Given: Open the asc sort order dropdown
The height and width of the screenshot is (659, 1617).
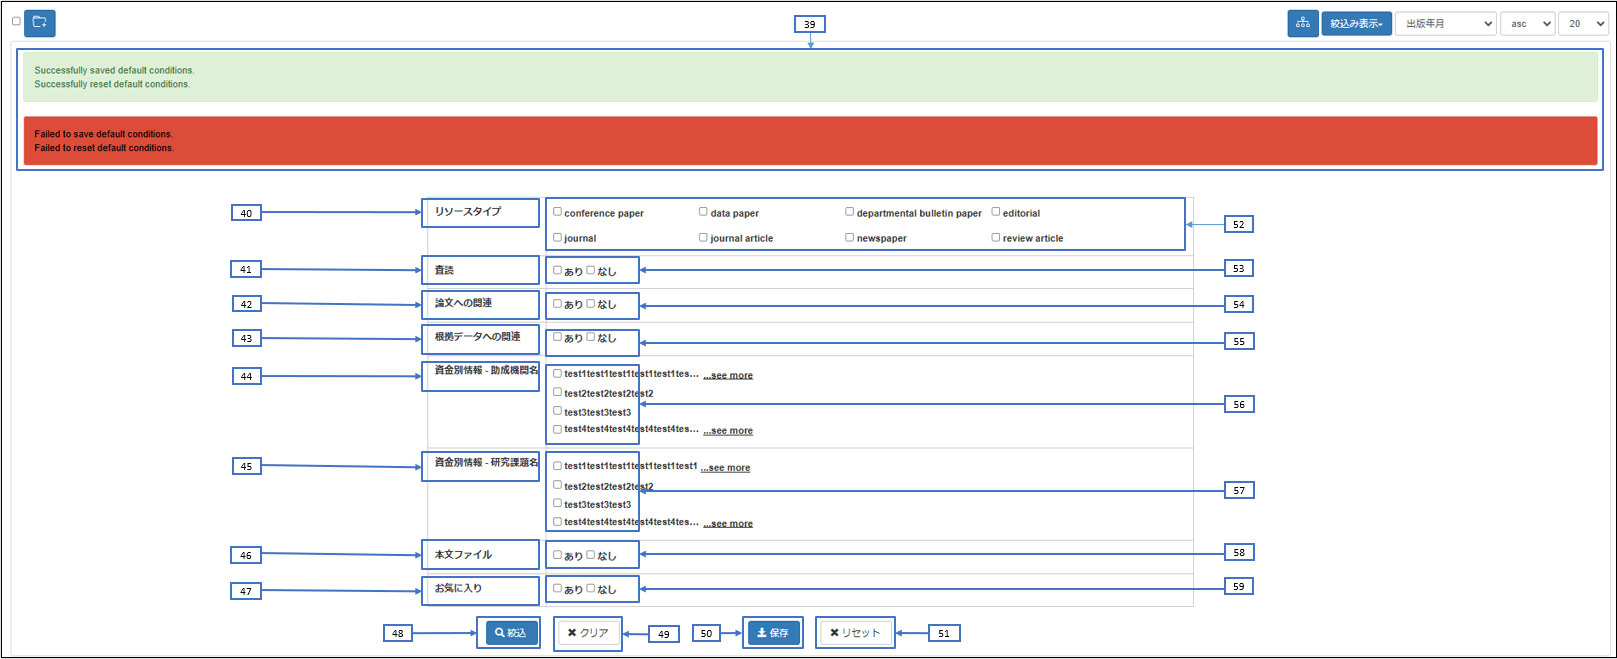Looking at the screenshot, I should pos(1527,23).
